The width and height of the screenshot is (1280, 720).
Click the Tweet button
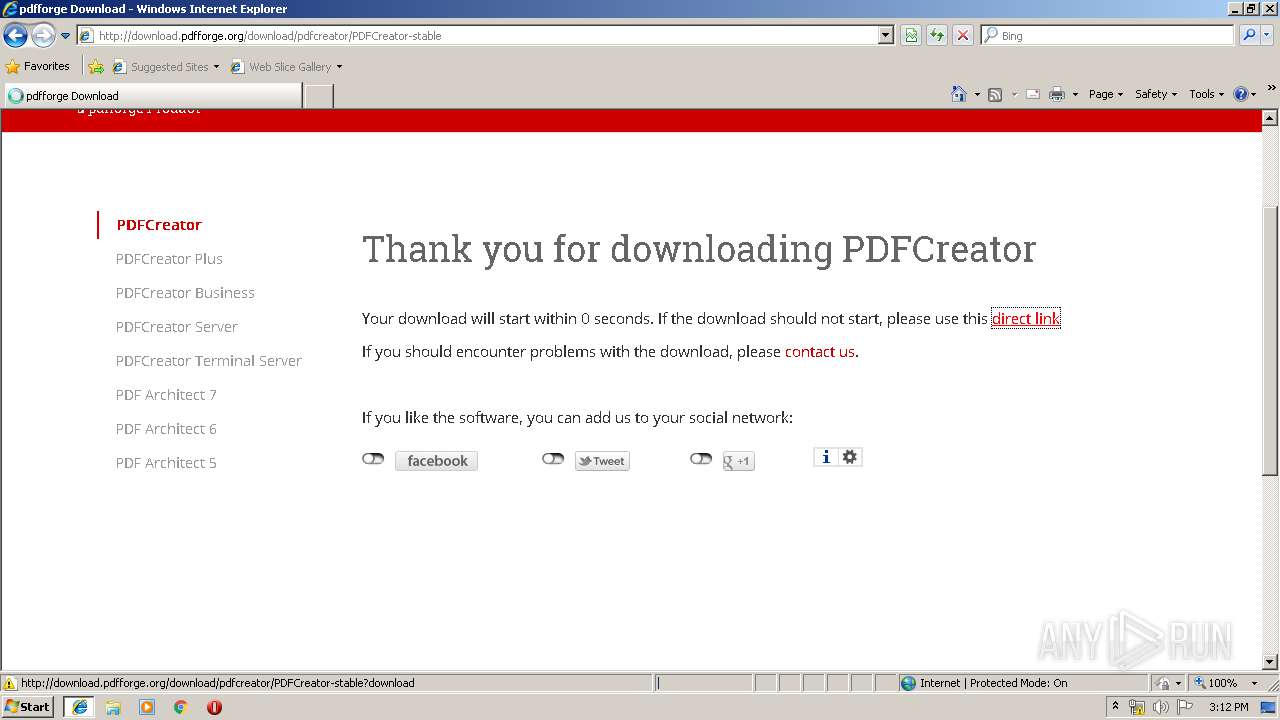pos(602,461)
